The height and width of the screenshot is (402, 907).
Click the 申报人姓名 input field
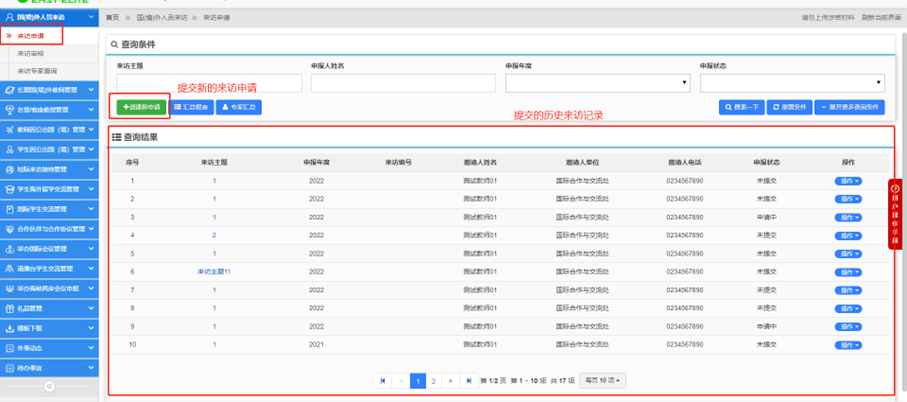click(x=403, y=83)
